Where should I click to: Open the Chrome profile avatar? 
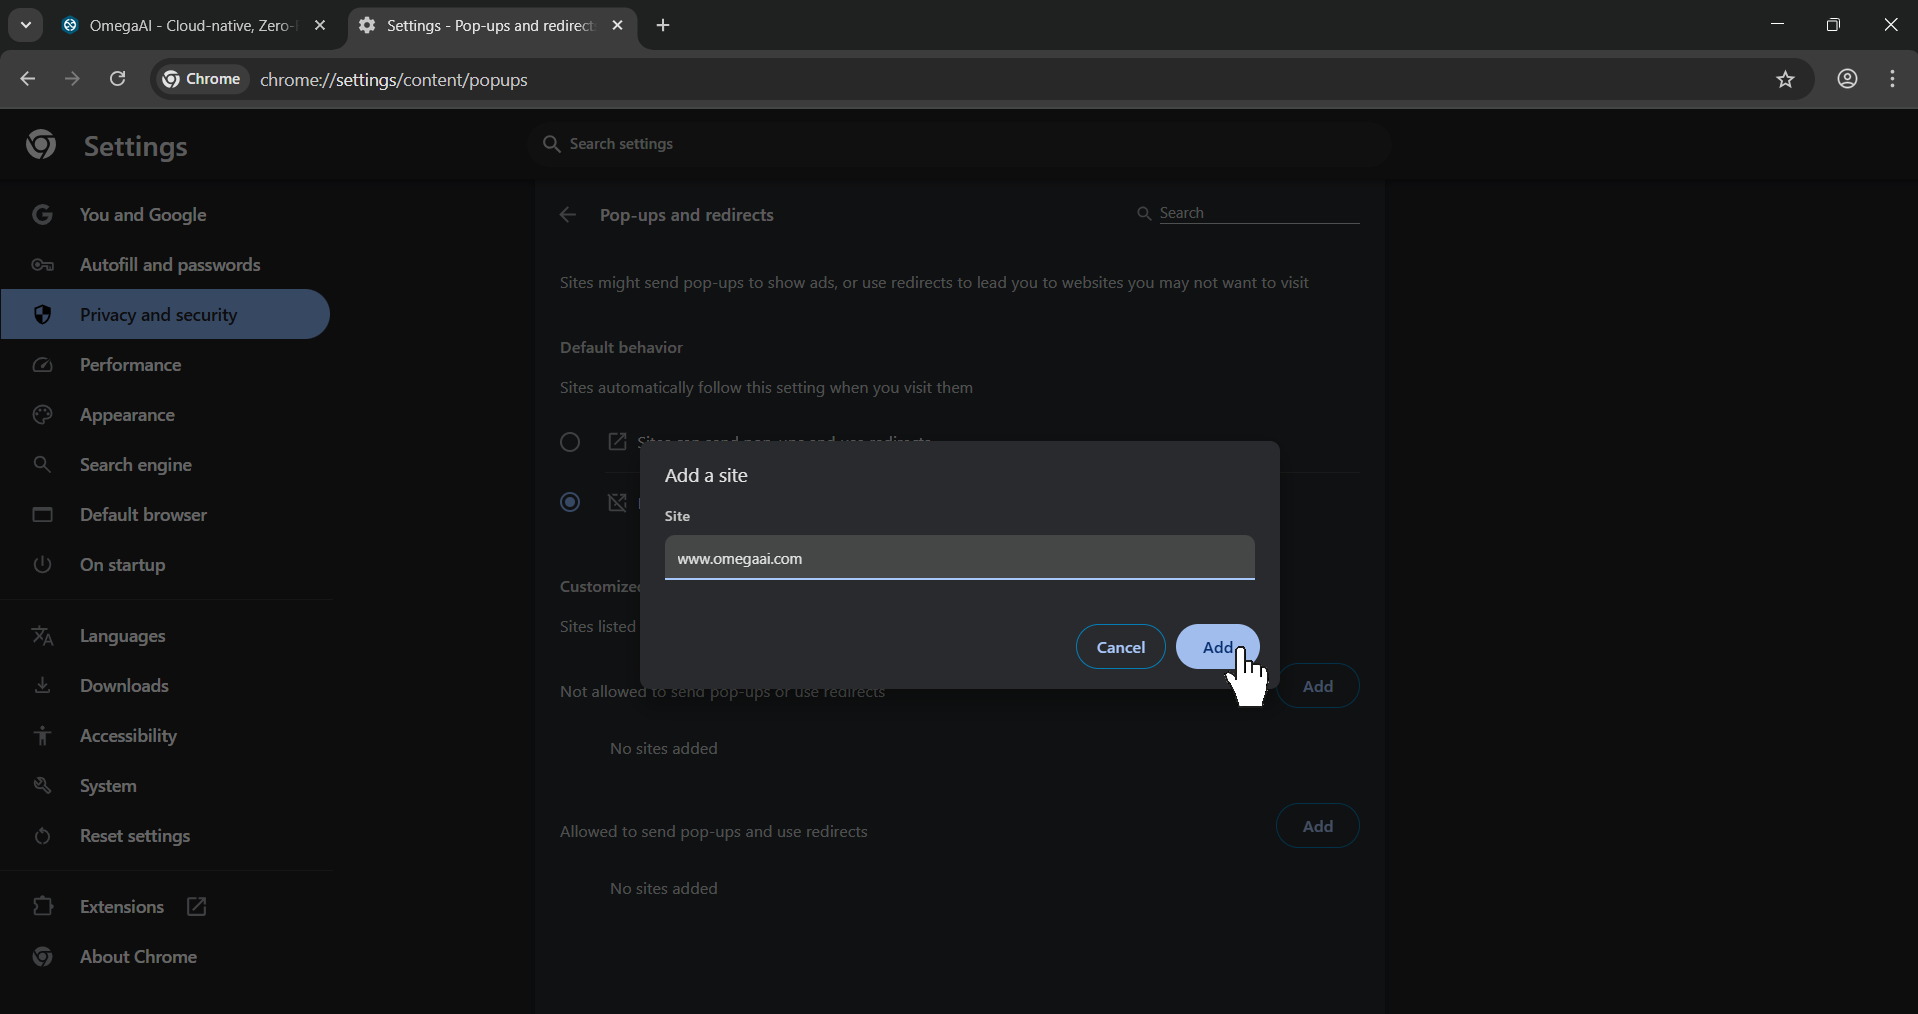[1847, 79]
